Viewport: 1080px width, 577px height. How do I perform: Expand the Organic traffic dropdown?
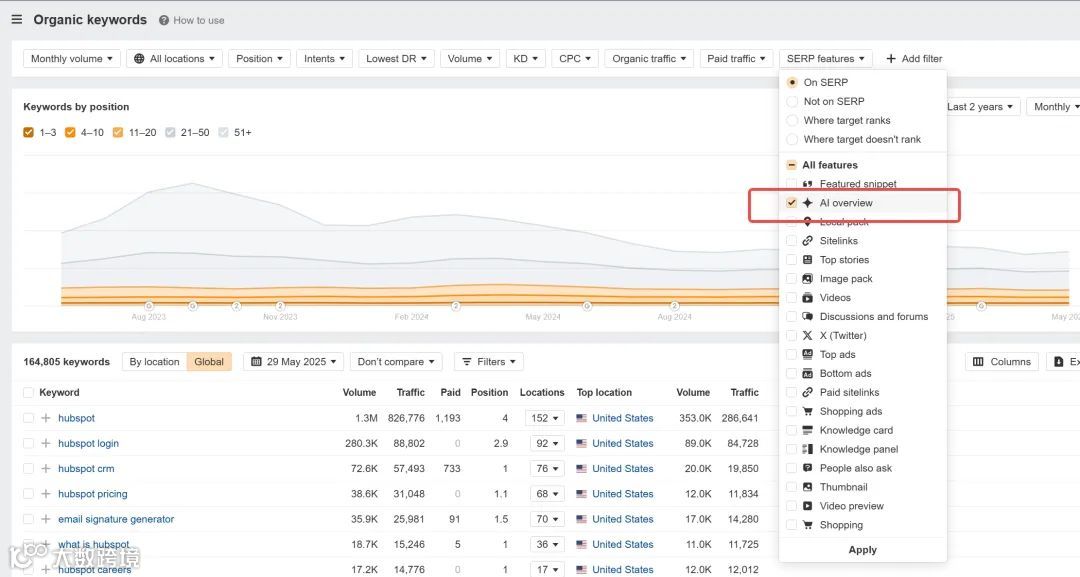click(x=649, y=59)
